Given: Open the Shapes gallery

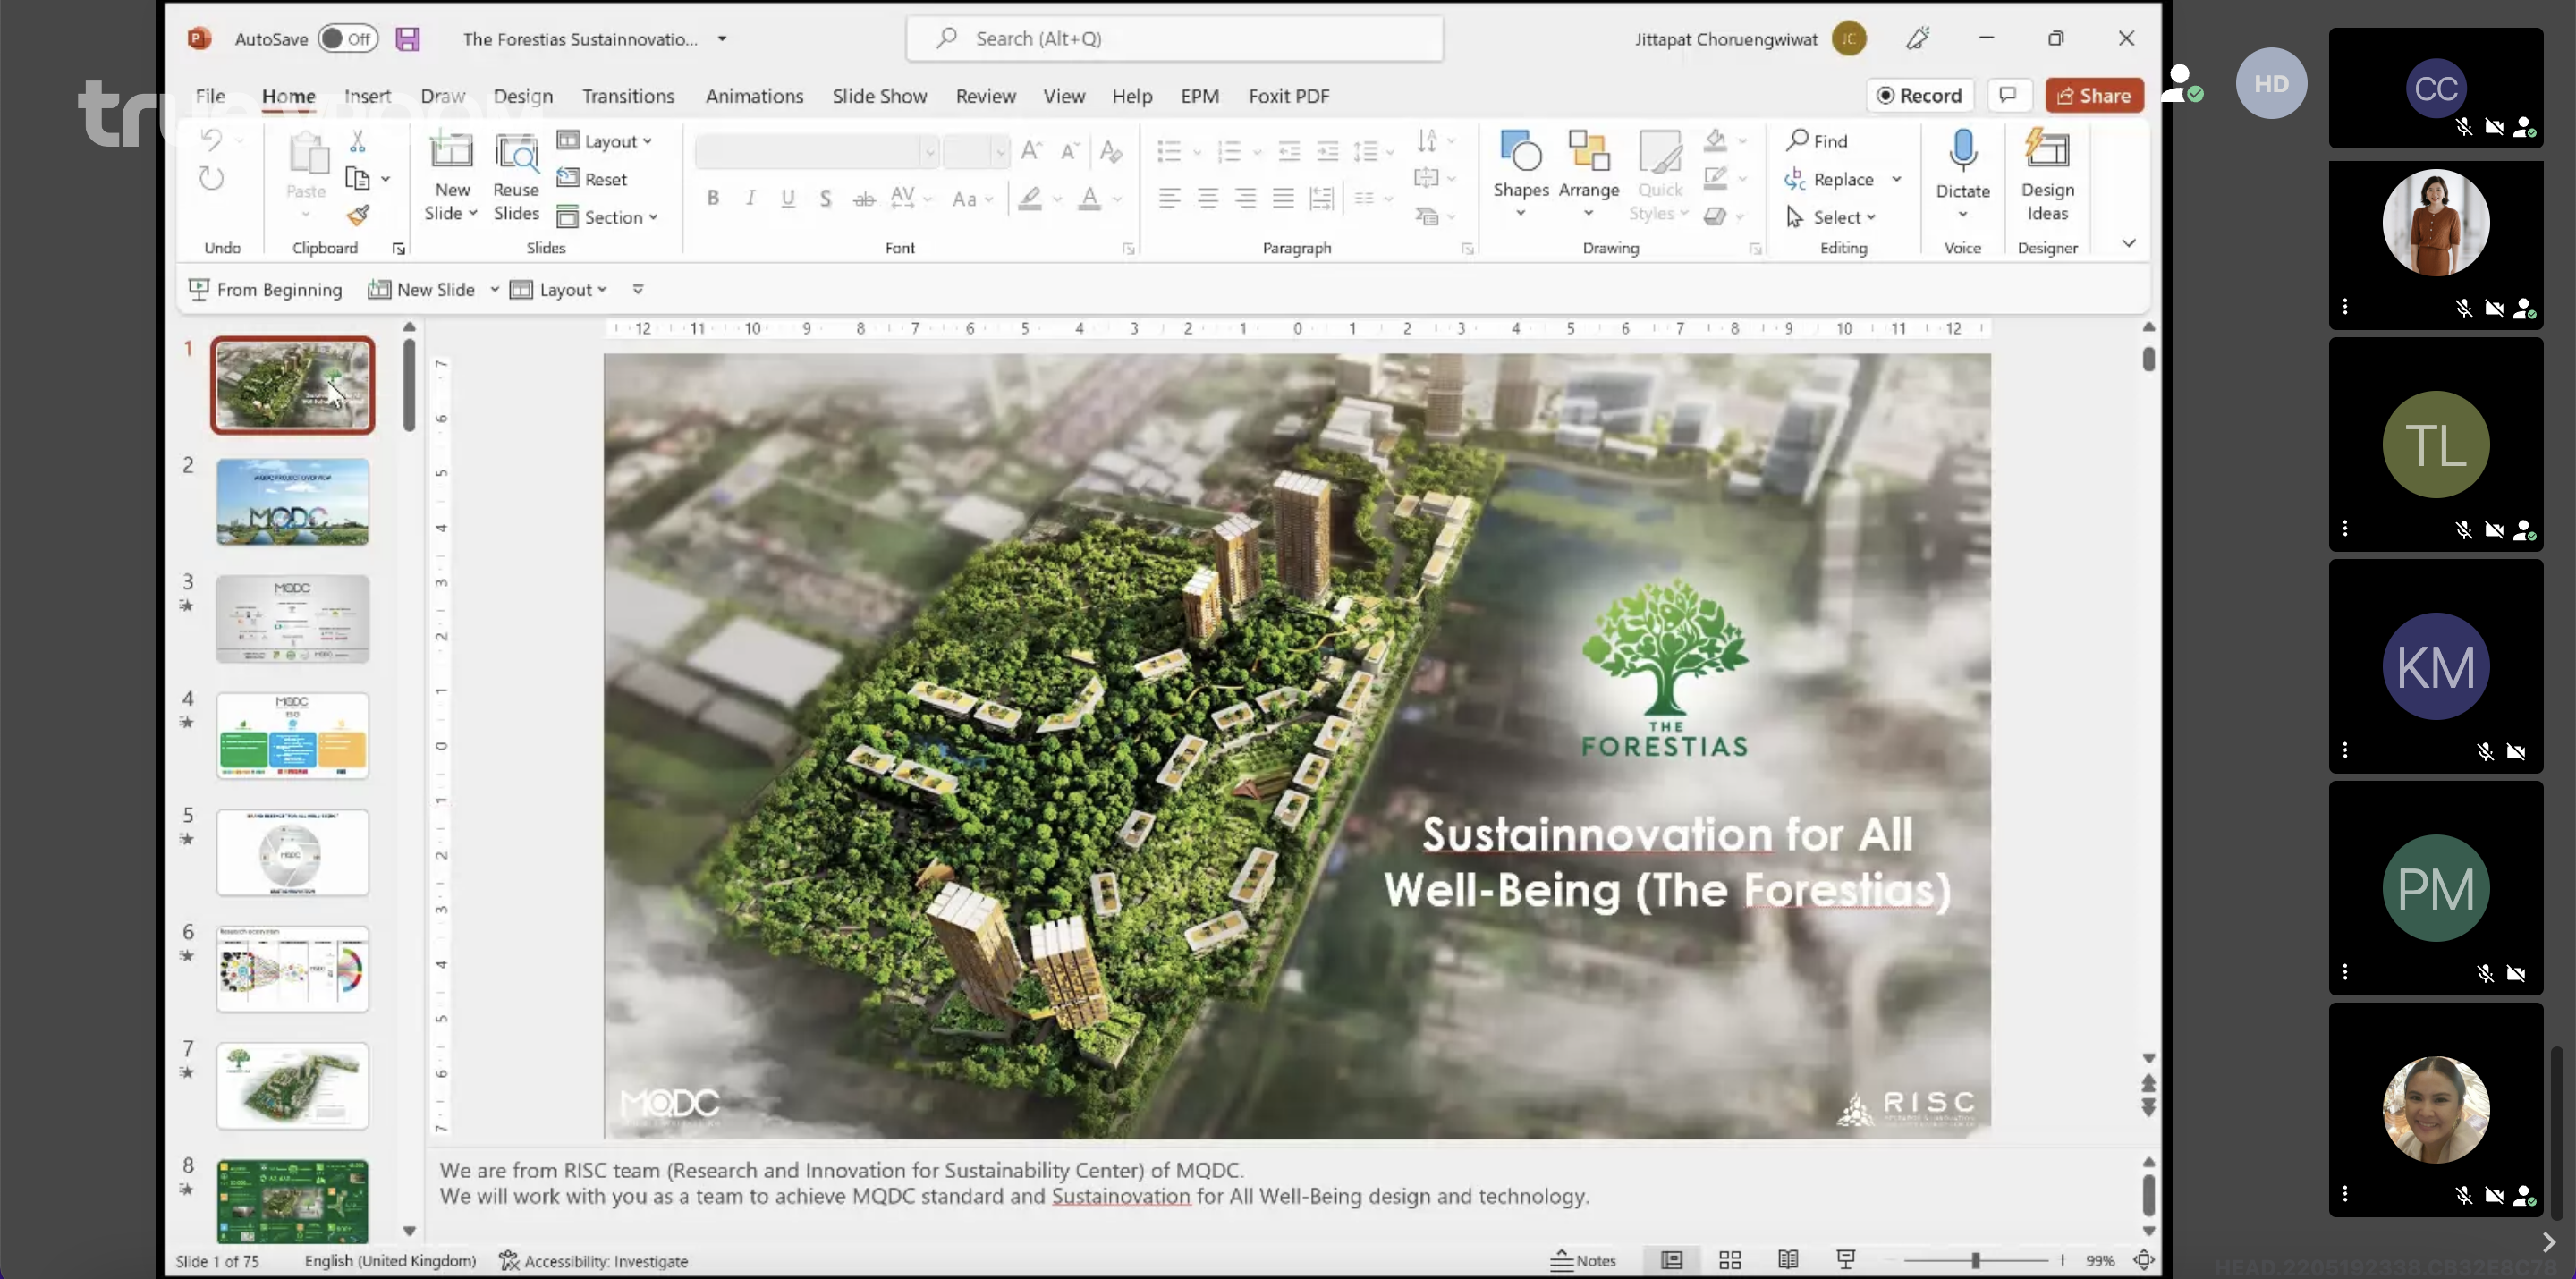Looking at the screenshot, I should pos(1520,165).
